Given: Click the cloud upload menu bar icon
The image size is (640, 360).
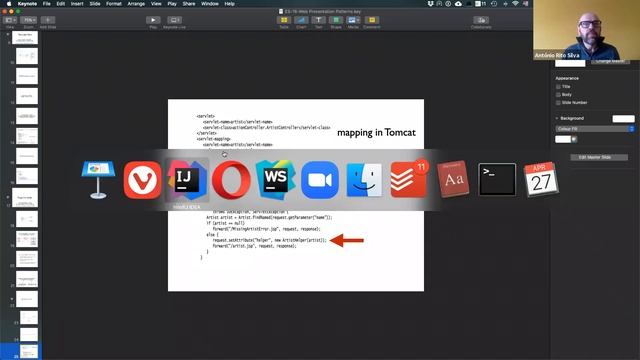Looking at the screenshot, I should (x=458, y=4).
